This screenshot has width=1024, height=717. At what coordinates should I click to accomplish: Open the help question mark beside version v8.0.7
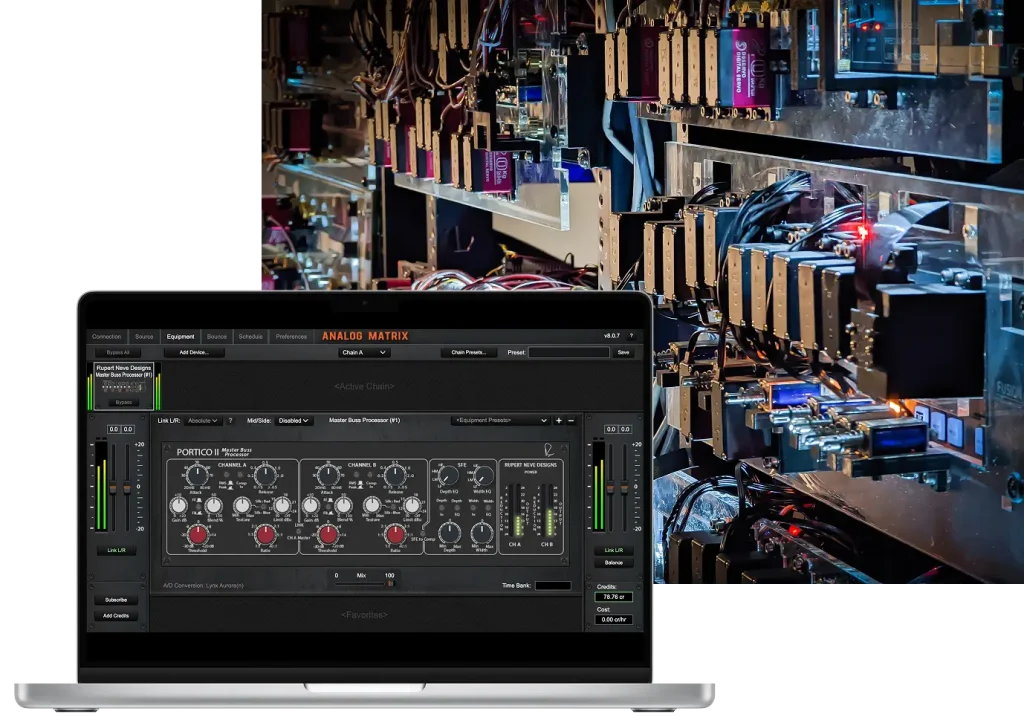click(x=631, y=336)
